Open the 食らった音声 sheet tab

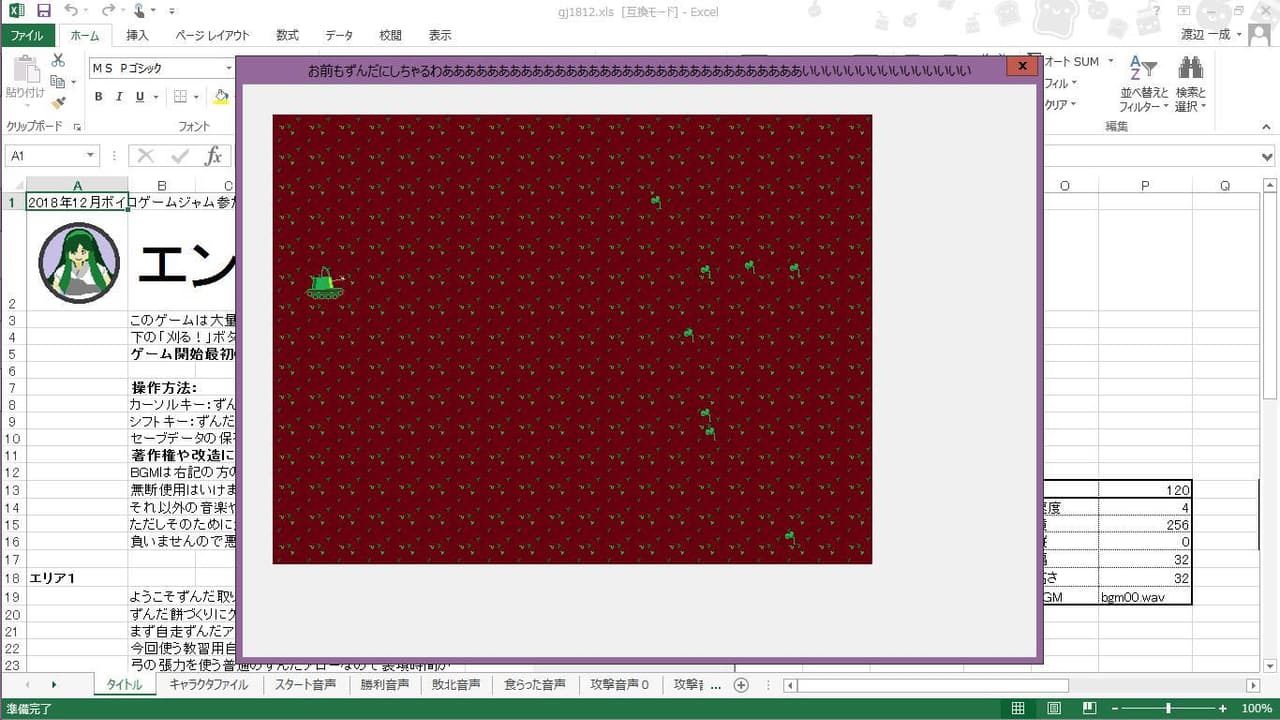tap(536, 685)
